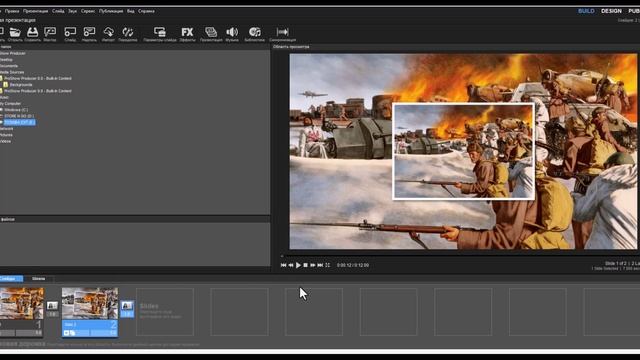Open the Музыка speaker icon
The image size is (640, 360).
click(x=232, y=34)
